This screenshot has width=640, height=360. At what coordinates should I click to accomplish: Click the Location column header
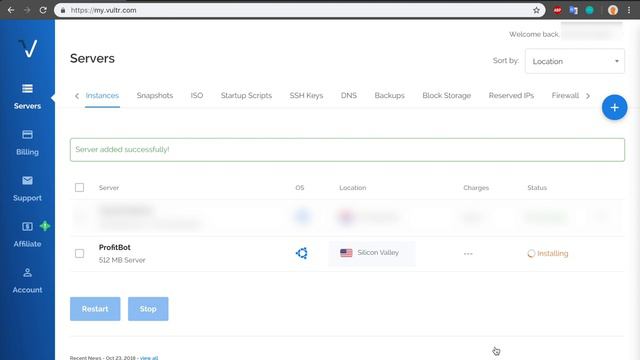click(353, 188)
